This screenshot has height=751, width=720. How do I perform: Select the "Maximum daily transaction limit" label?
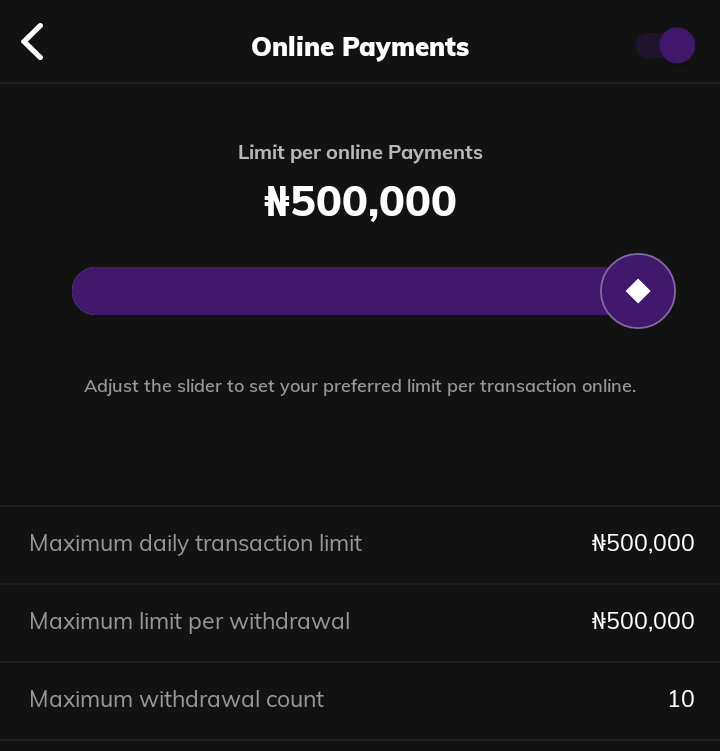[195, 543]
